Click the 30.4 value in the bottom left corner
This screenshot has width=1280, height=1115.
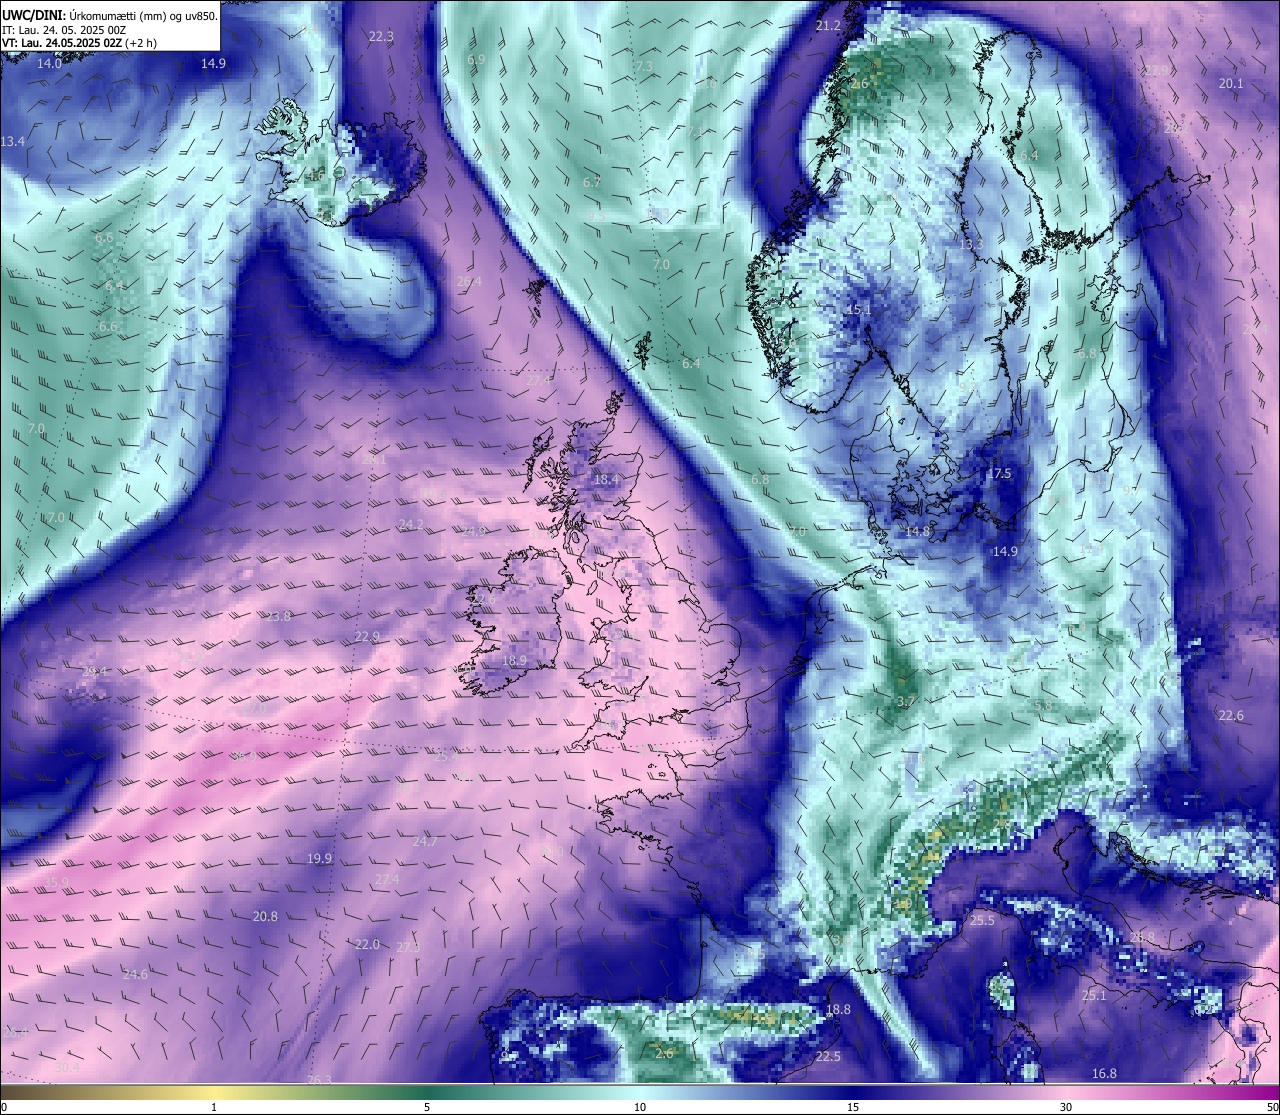click(67, 1067)
